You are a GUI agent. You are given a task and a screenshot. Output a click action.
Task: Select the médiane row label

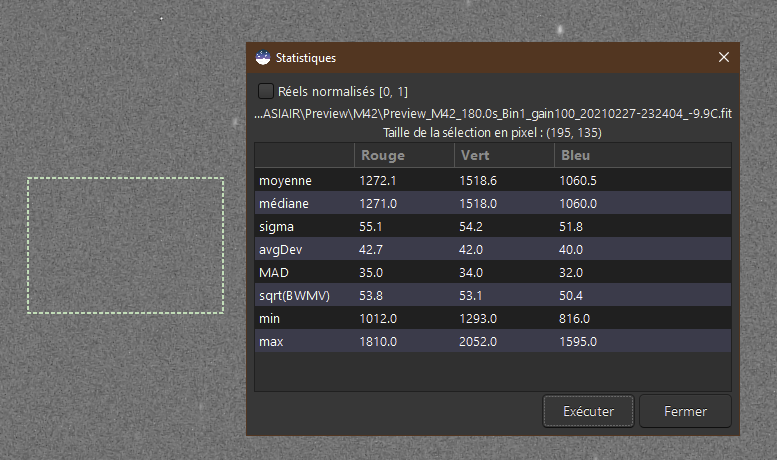[284, 203]
